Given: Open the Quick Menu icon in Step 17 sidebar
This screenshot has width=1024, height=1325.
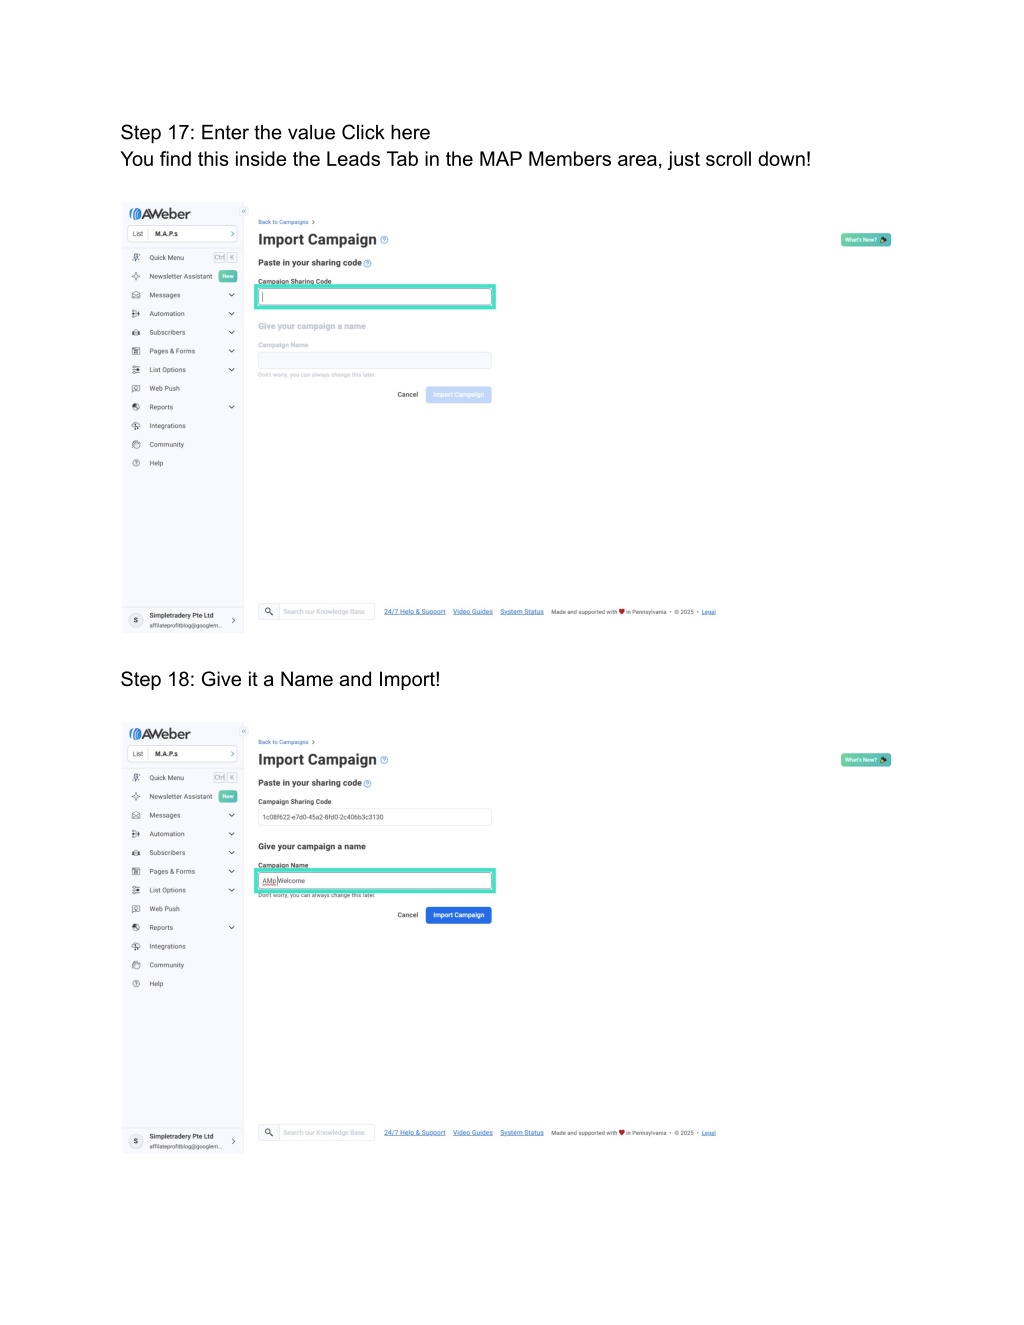Looking at the screenshot, I should (x=136, y=258).
